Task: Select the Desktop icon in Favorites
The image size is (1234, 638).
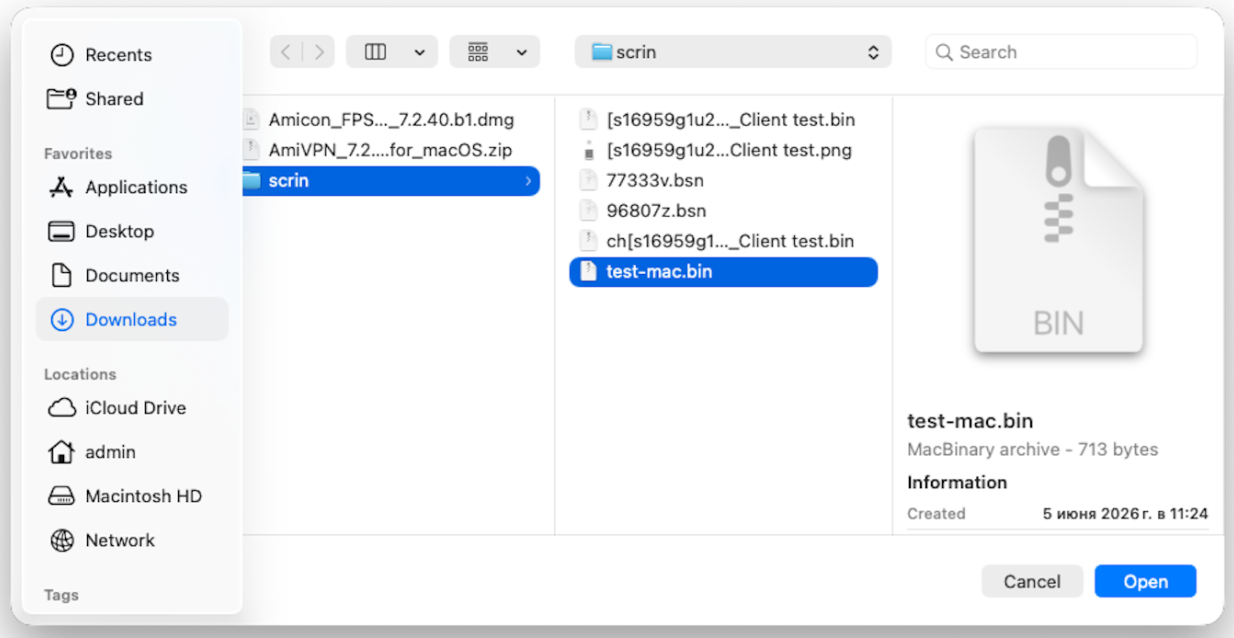Action: [62, 231]
